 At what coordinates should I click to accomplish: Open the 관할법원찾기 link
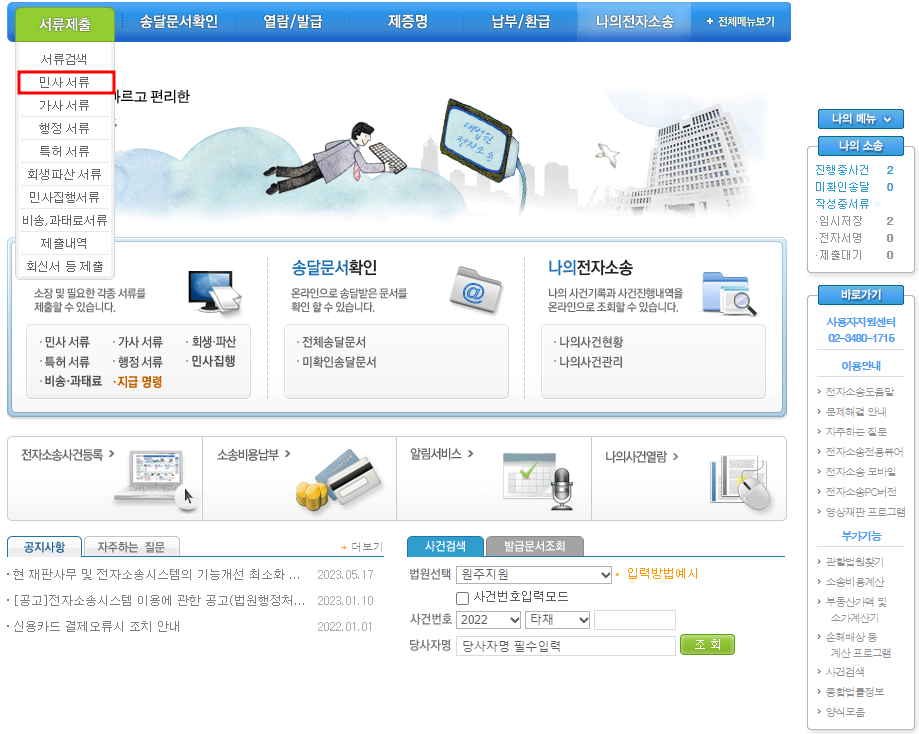855,562
